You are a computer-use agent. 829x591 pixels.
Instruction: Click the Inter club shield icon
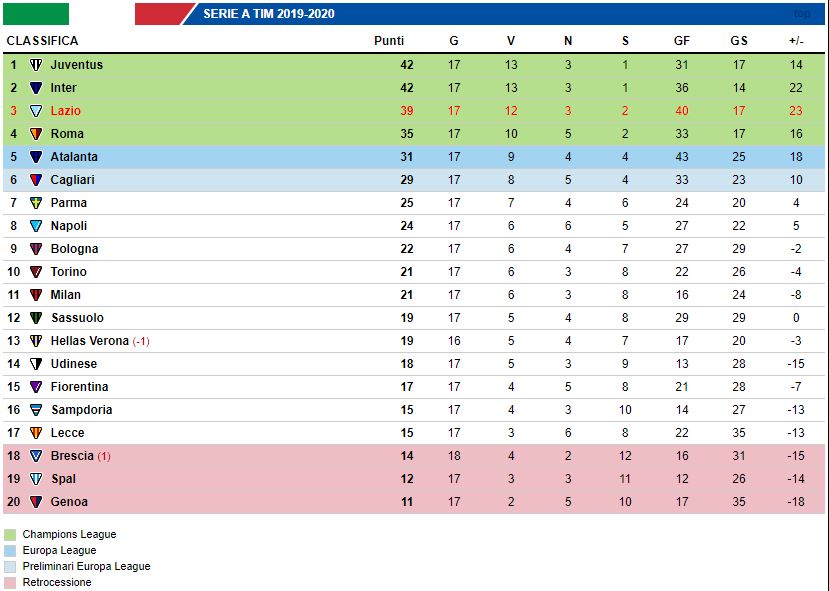click(36, 88)
